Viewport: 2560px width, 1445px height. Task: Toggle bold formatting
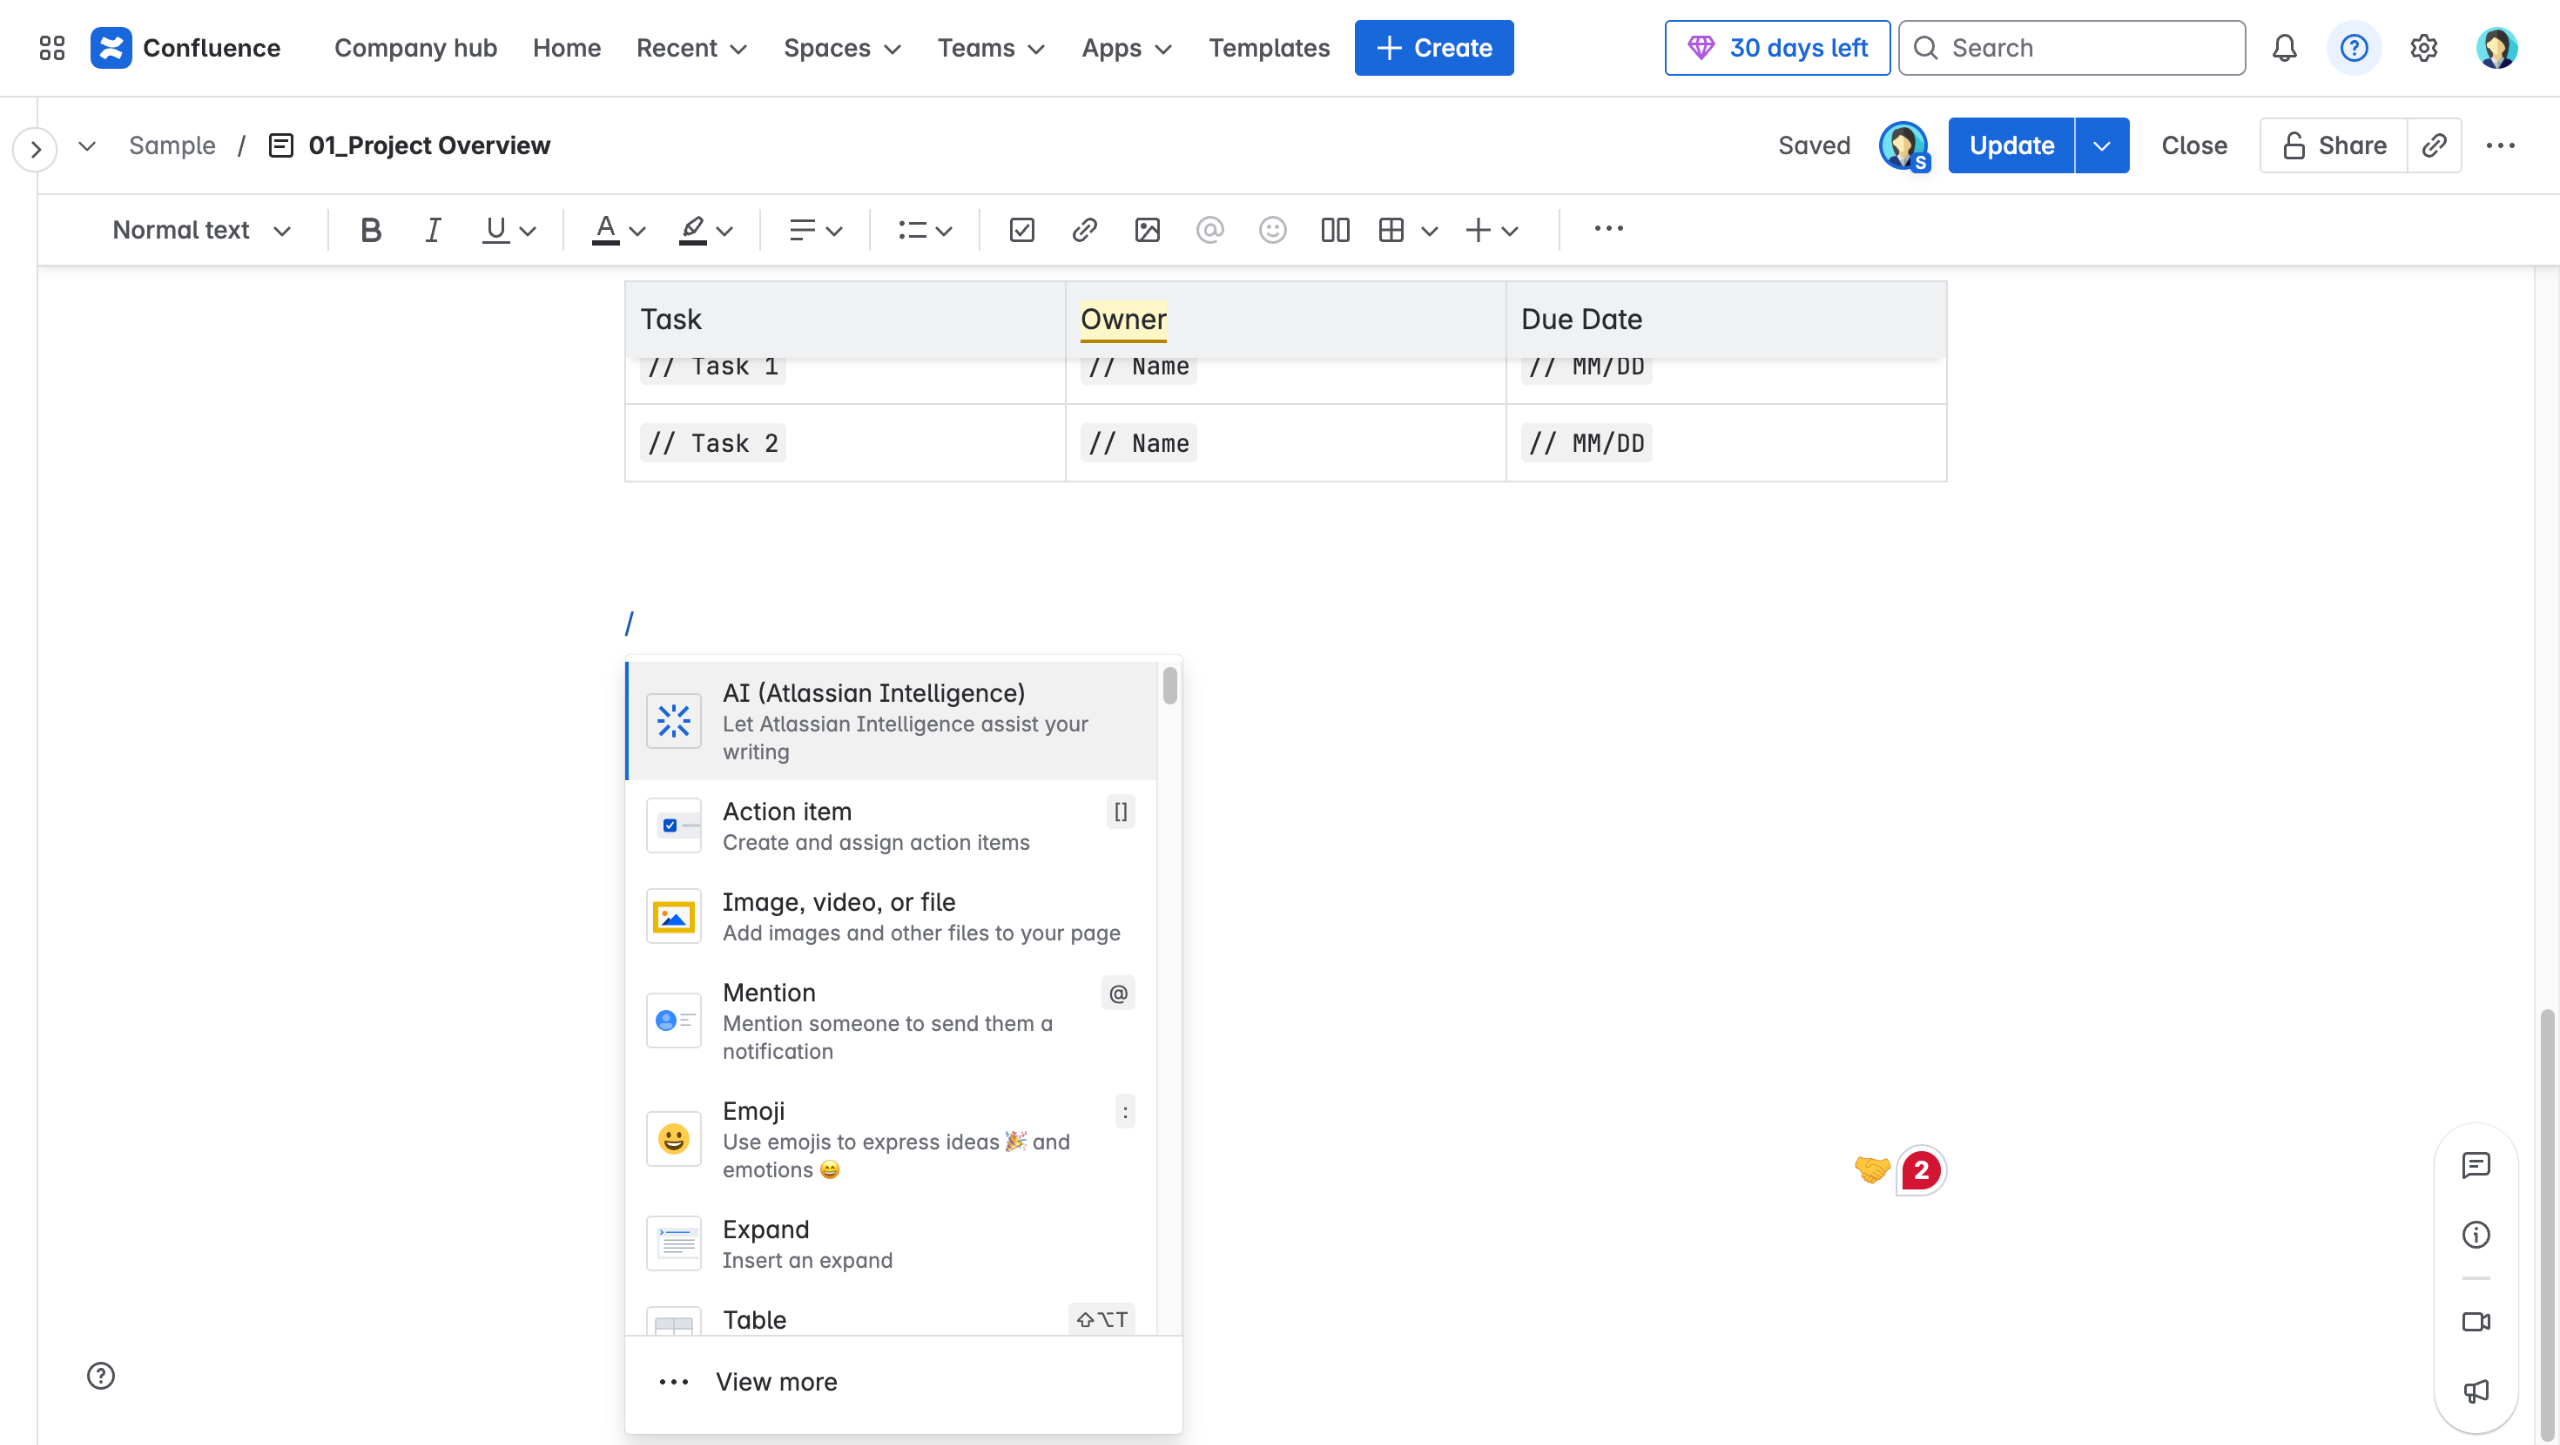pyautogui.click(x=371, y=230)
